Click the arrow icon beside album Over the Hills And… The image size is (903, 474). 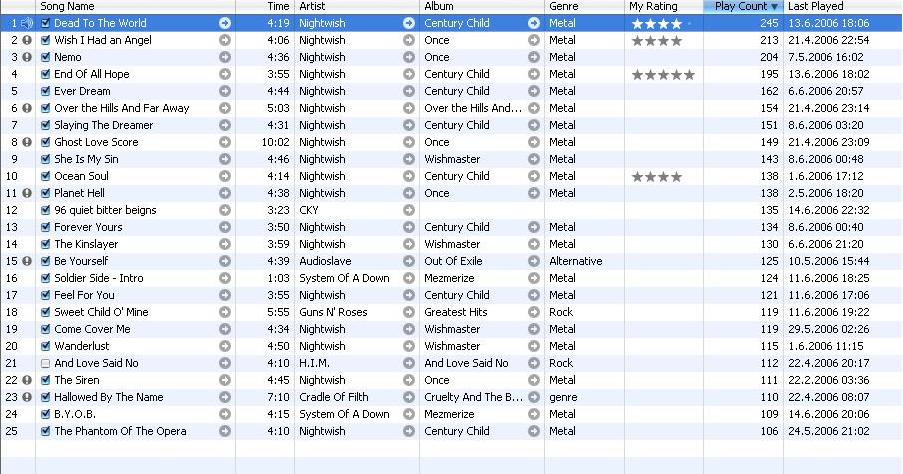tap(534, 108)
